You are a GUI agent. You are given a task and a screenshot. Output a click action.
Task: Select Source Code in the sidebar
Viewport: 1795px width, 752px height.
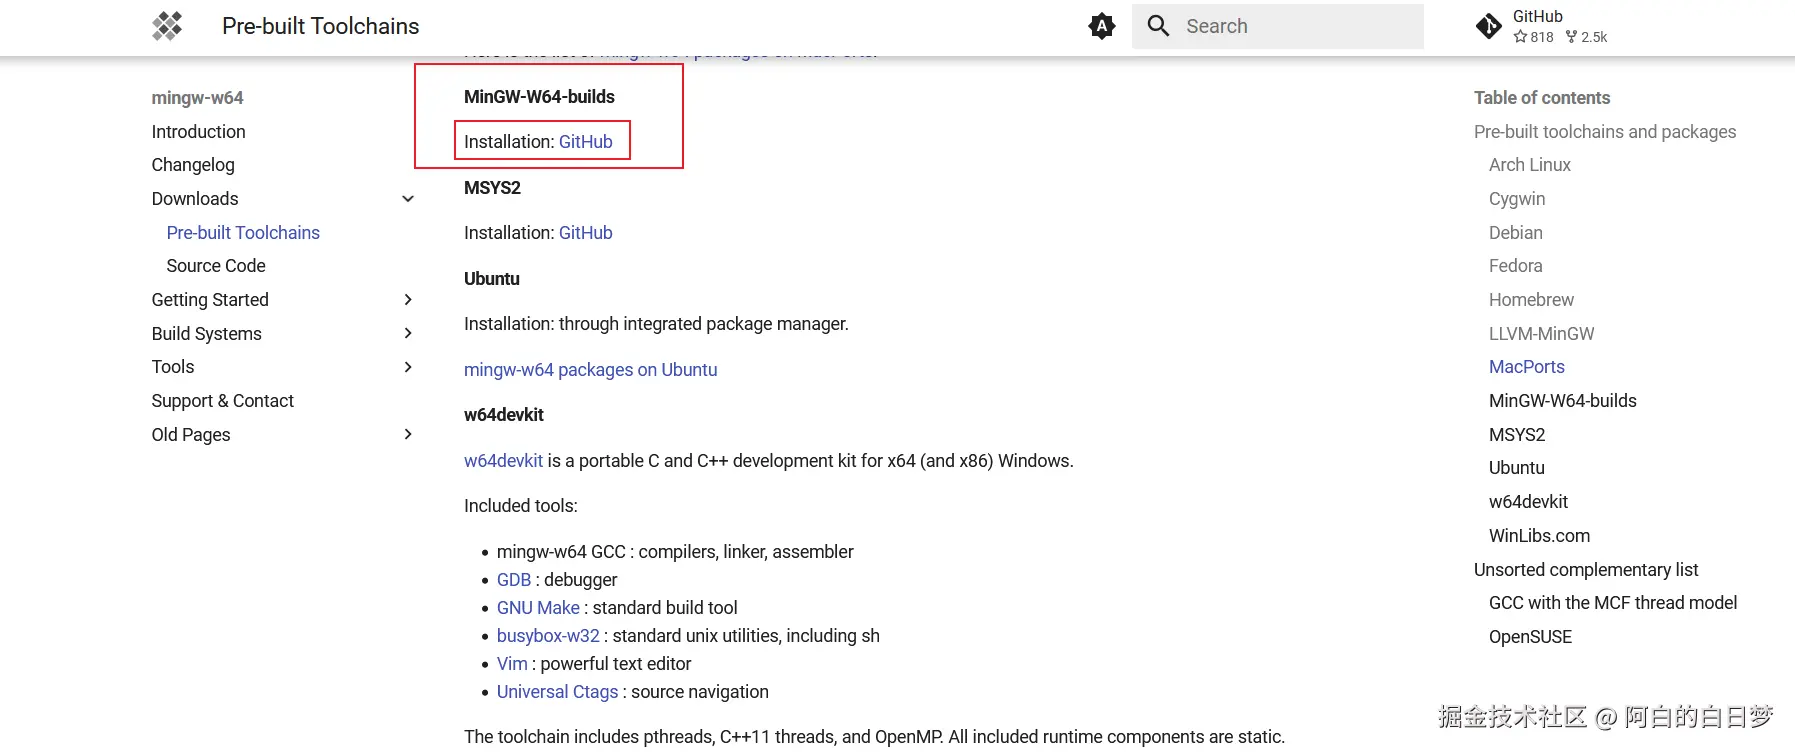216,266
